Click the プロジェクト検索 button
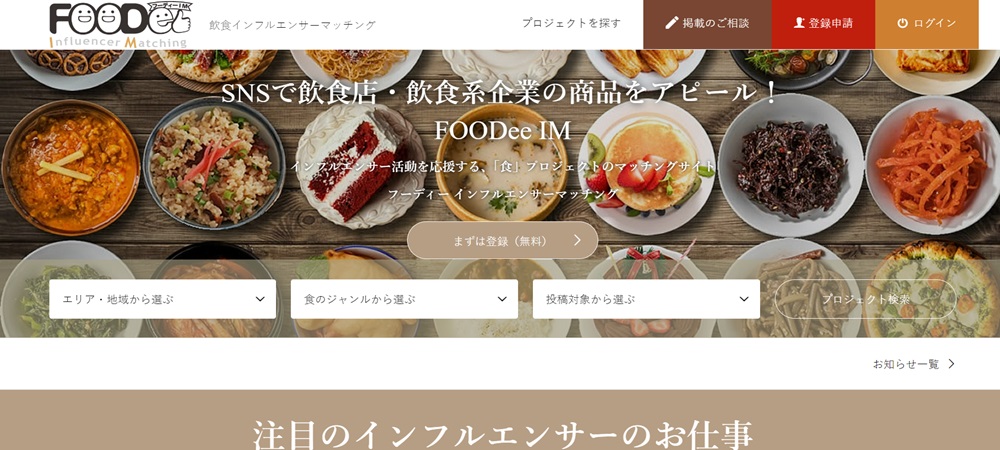Viewport: 1000px width, 450px height. tap(865, 299)
